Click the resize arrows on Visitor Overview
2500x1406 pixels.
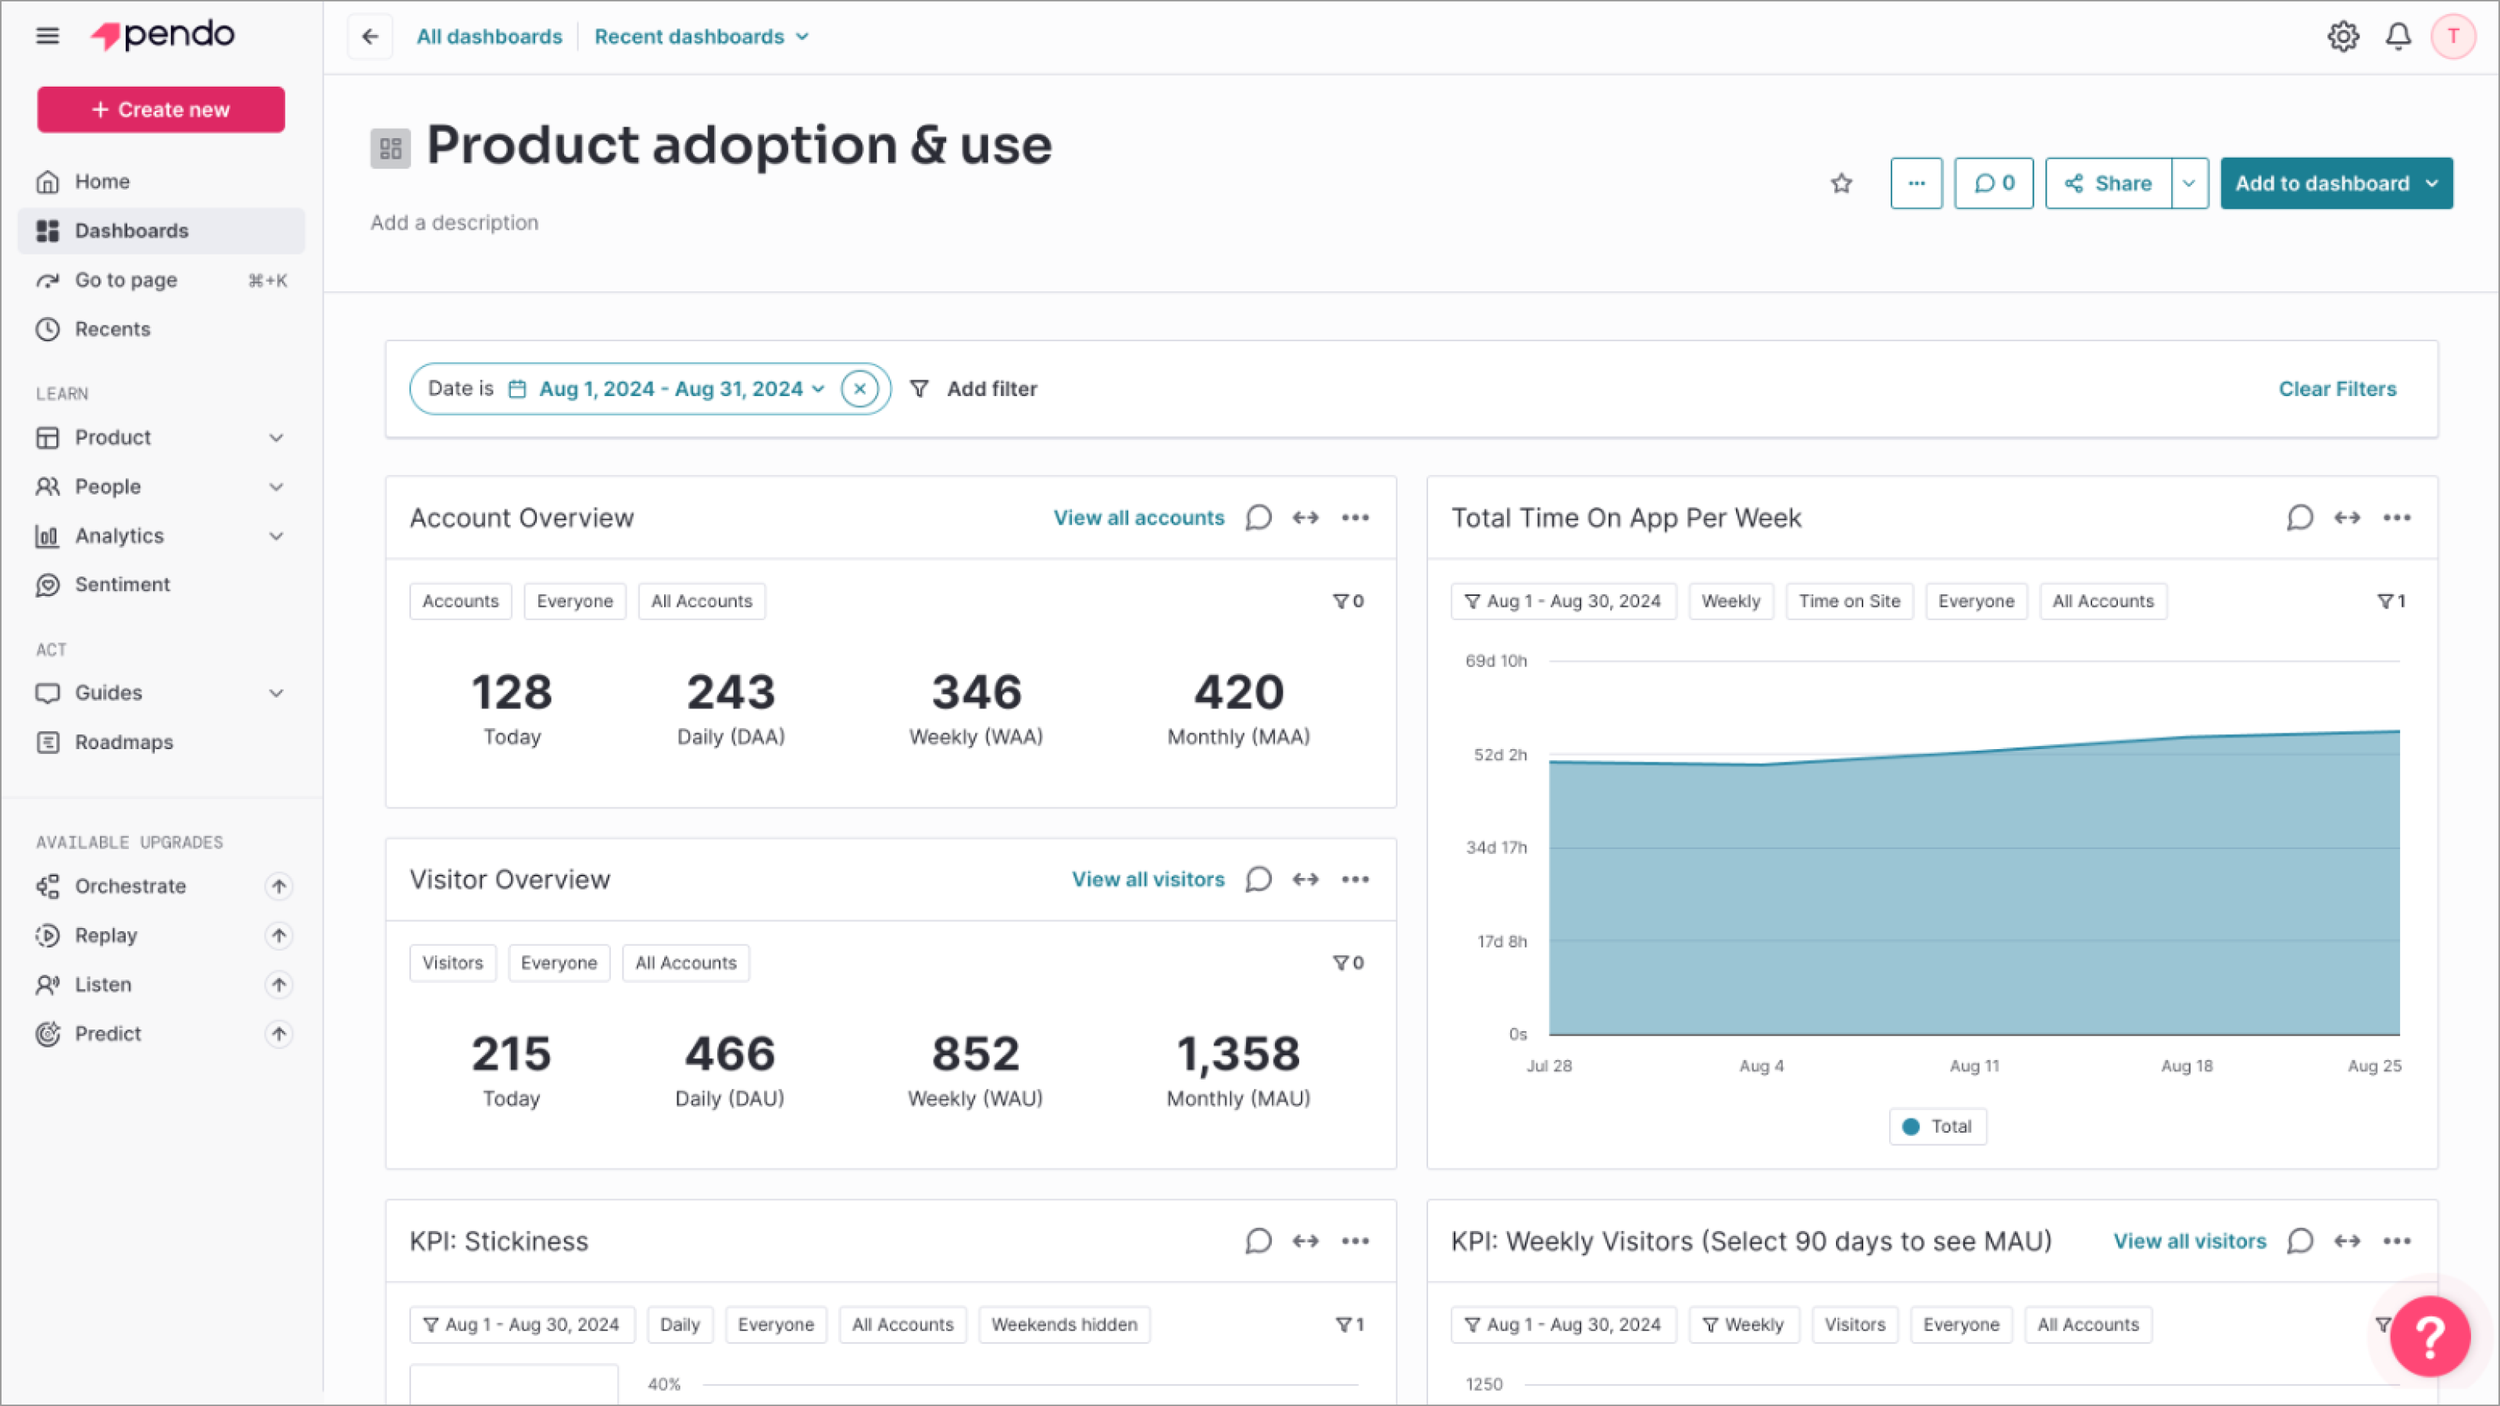(x=1305, y=879)
